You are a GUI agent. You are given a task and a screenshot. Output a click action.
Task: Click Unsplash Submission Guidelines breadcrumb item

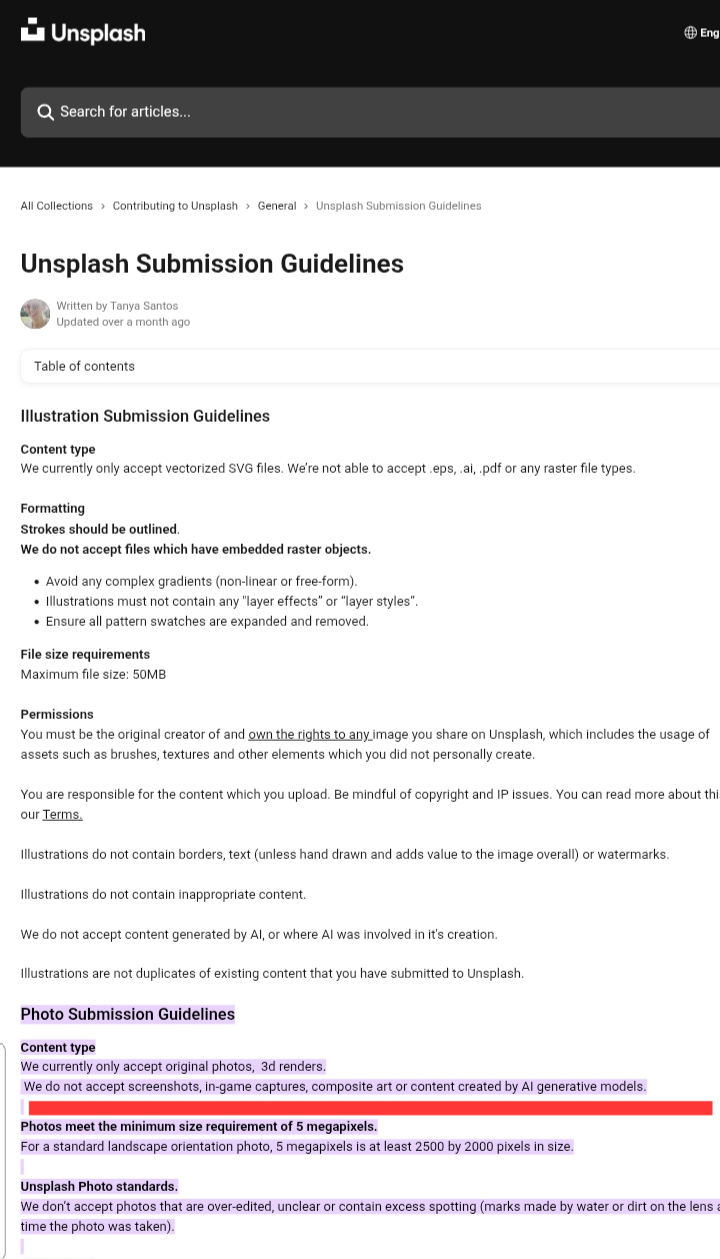[x=398, y=206]
